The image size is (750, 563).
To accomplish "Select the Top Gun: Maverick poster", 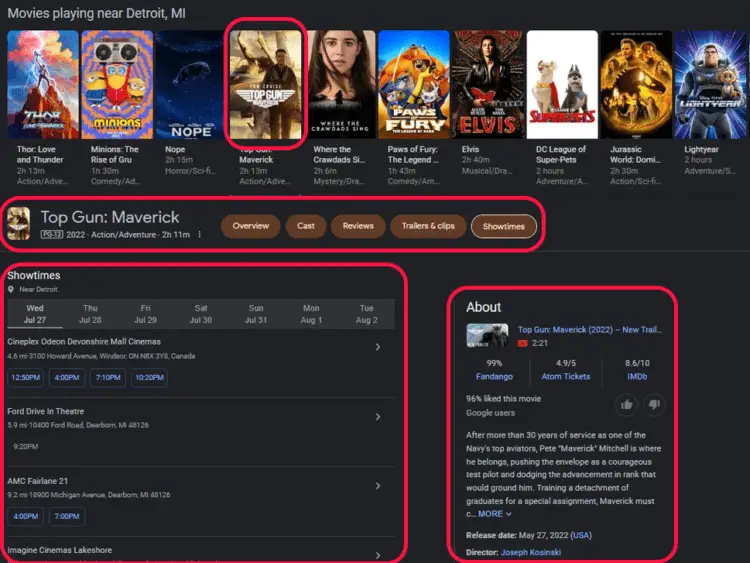I will pos(265,85).
